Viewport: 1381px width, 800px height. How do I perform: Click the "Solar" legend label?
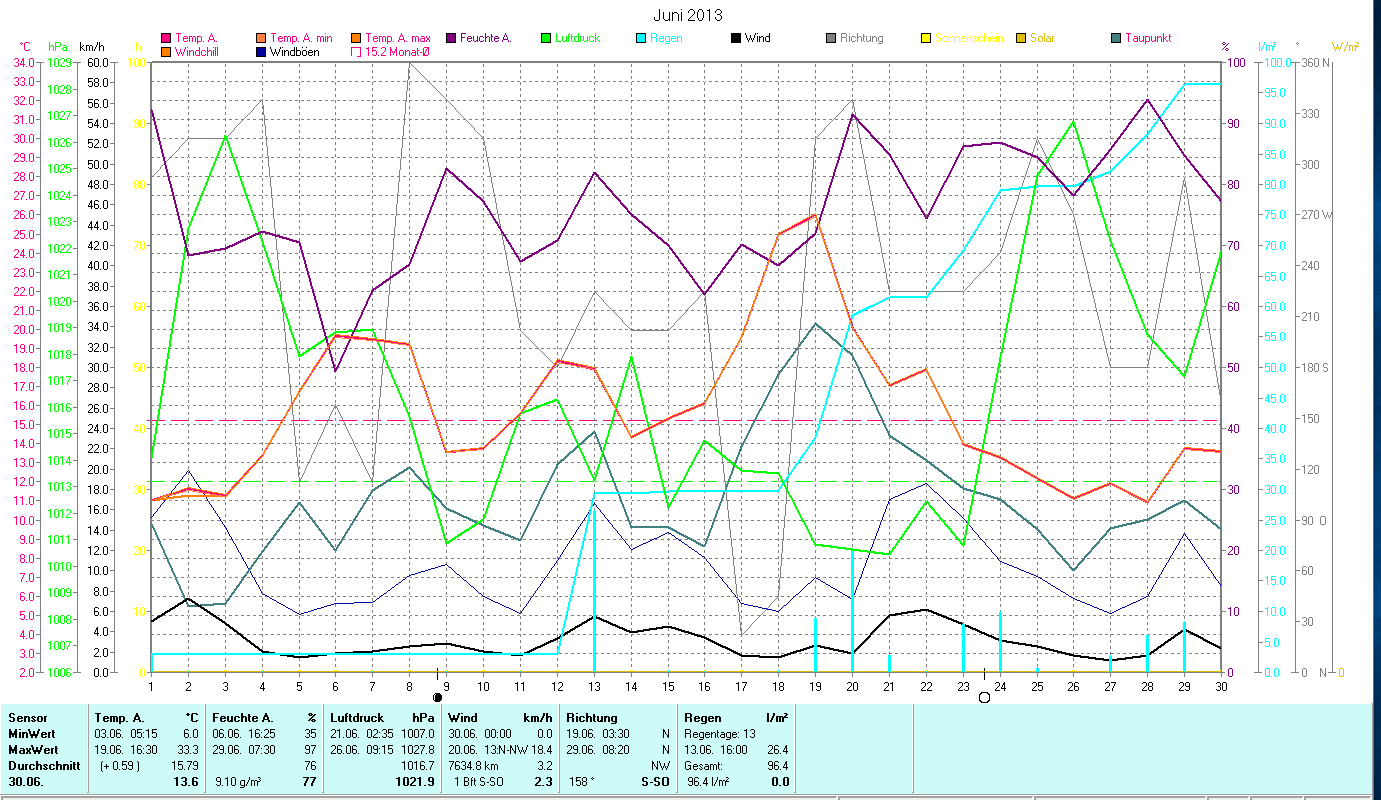(x=1043, y=38)
